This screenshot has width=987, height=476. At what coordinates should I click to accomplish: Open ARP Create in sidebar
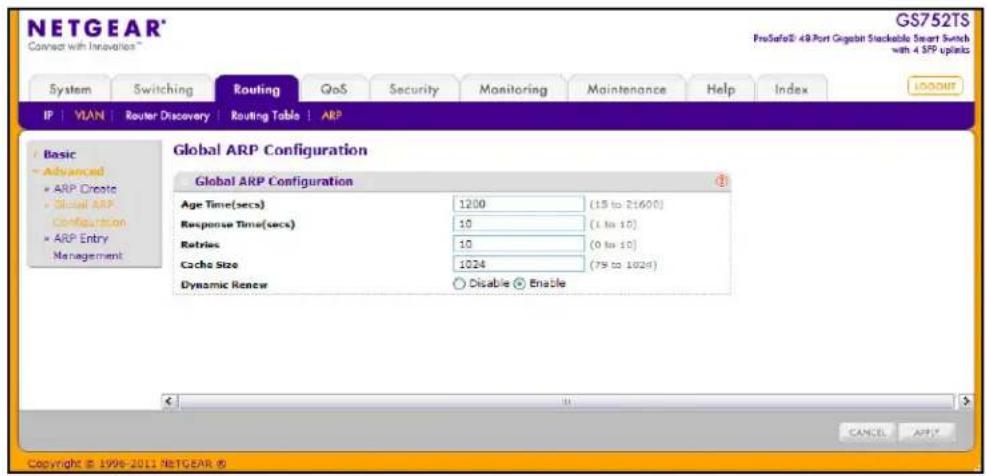pyautogui.click(x=84, y=189)
